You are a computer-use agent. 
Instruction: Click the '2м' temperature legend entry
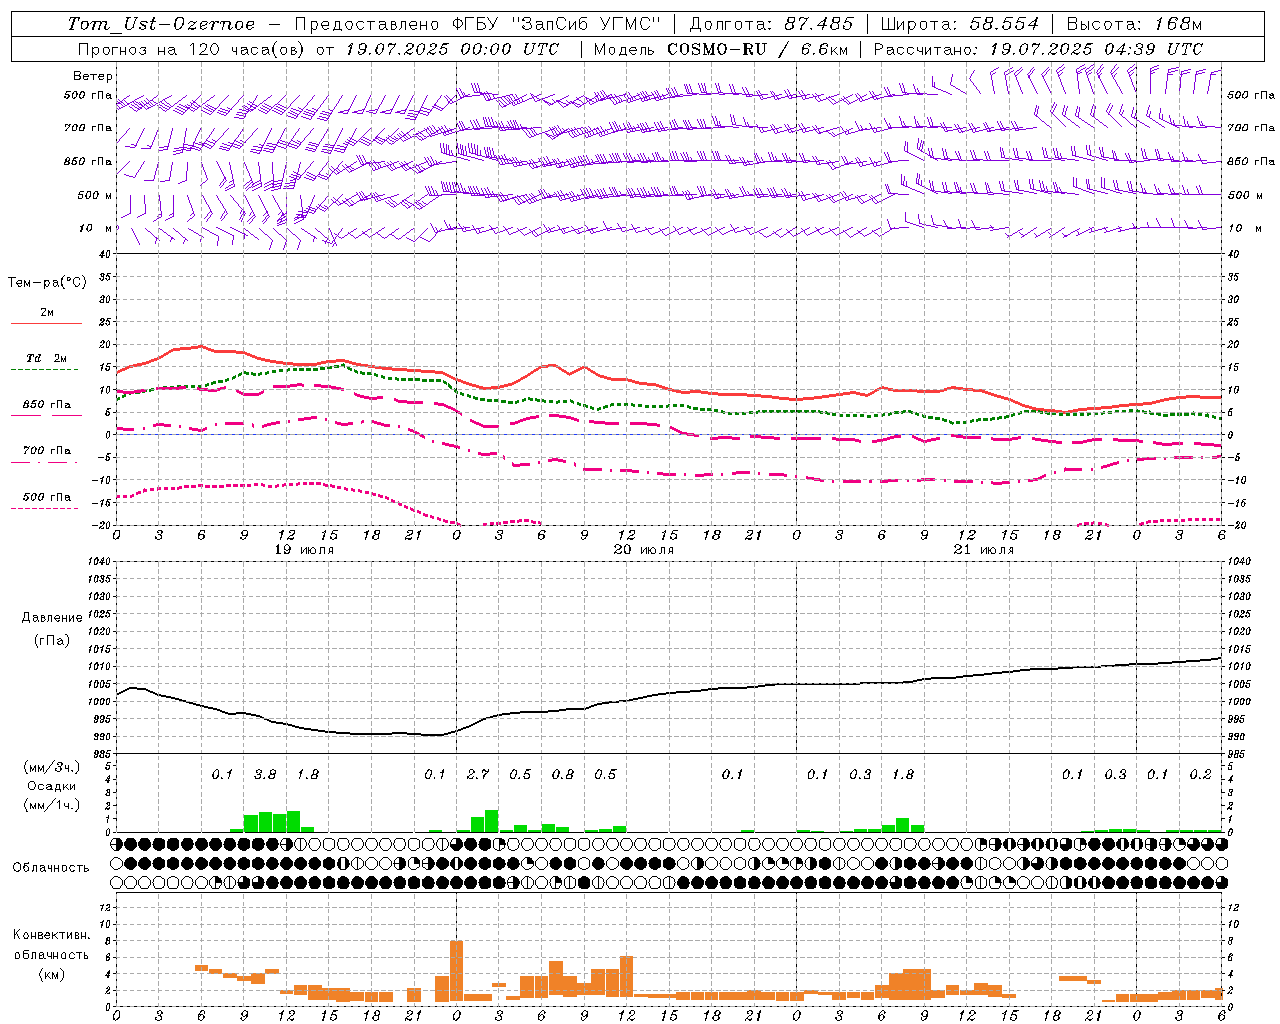47,312
